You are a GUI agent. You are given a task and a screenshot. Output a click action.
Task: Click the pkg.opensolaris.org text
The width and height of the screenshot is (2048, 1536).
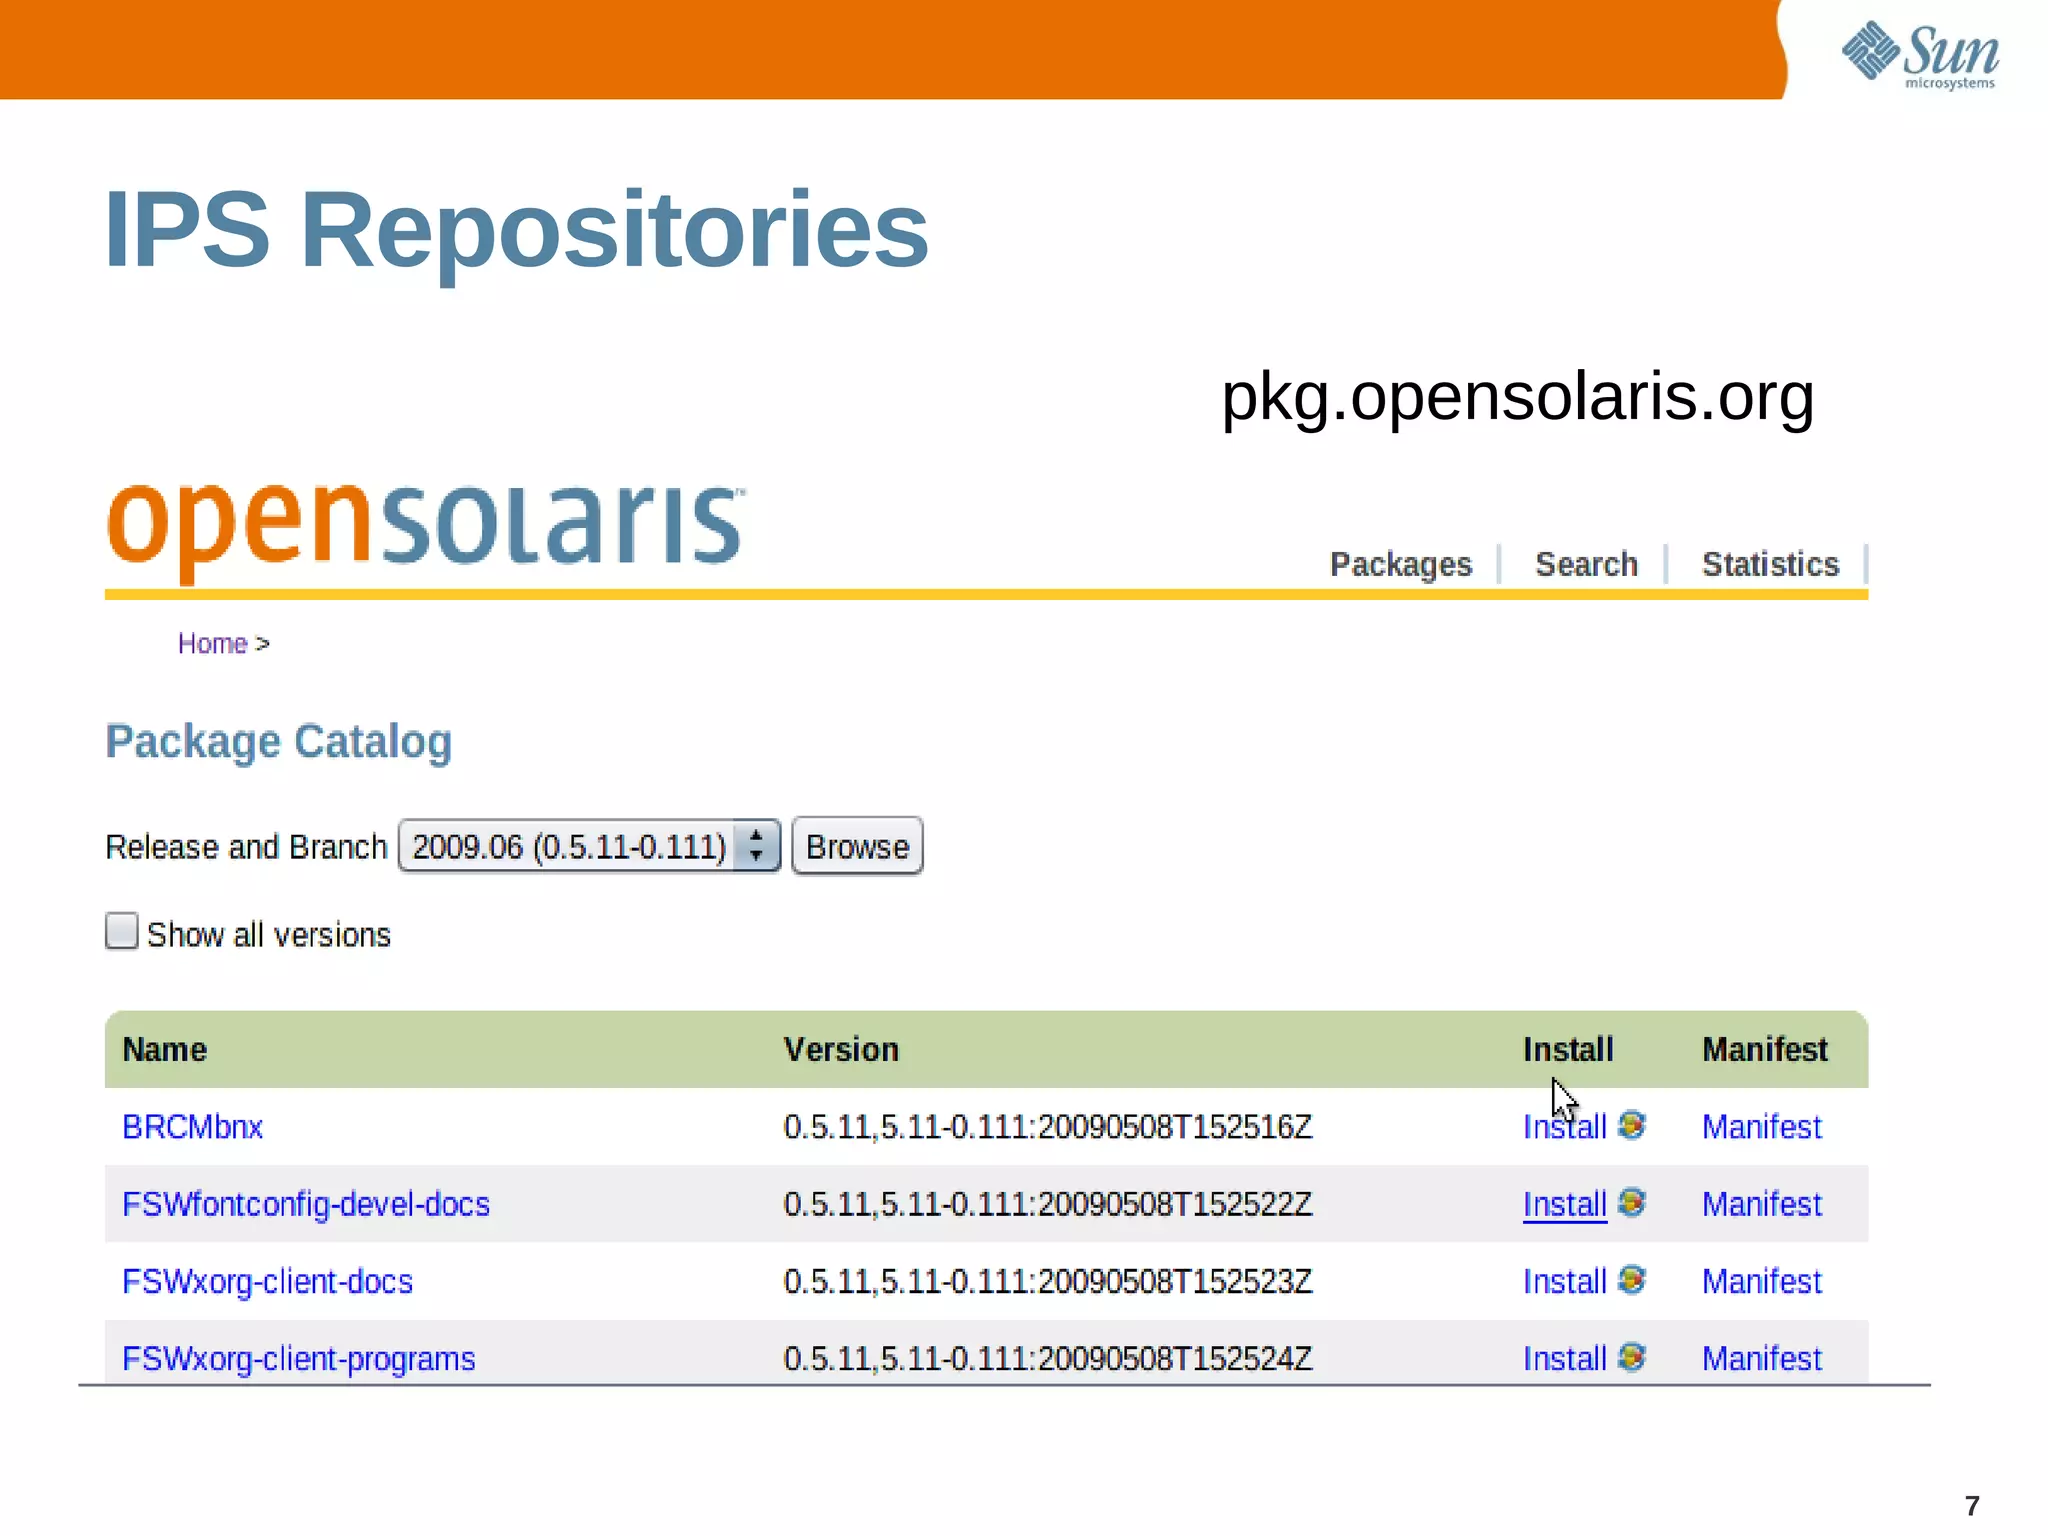1518,398
